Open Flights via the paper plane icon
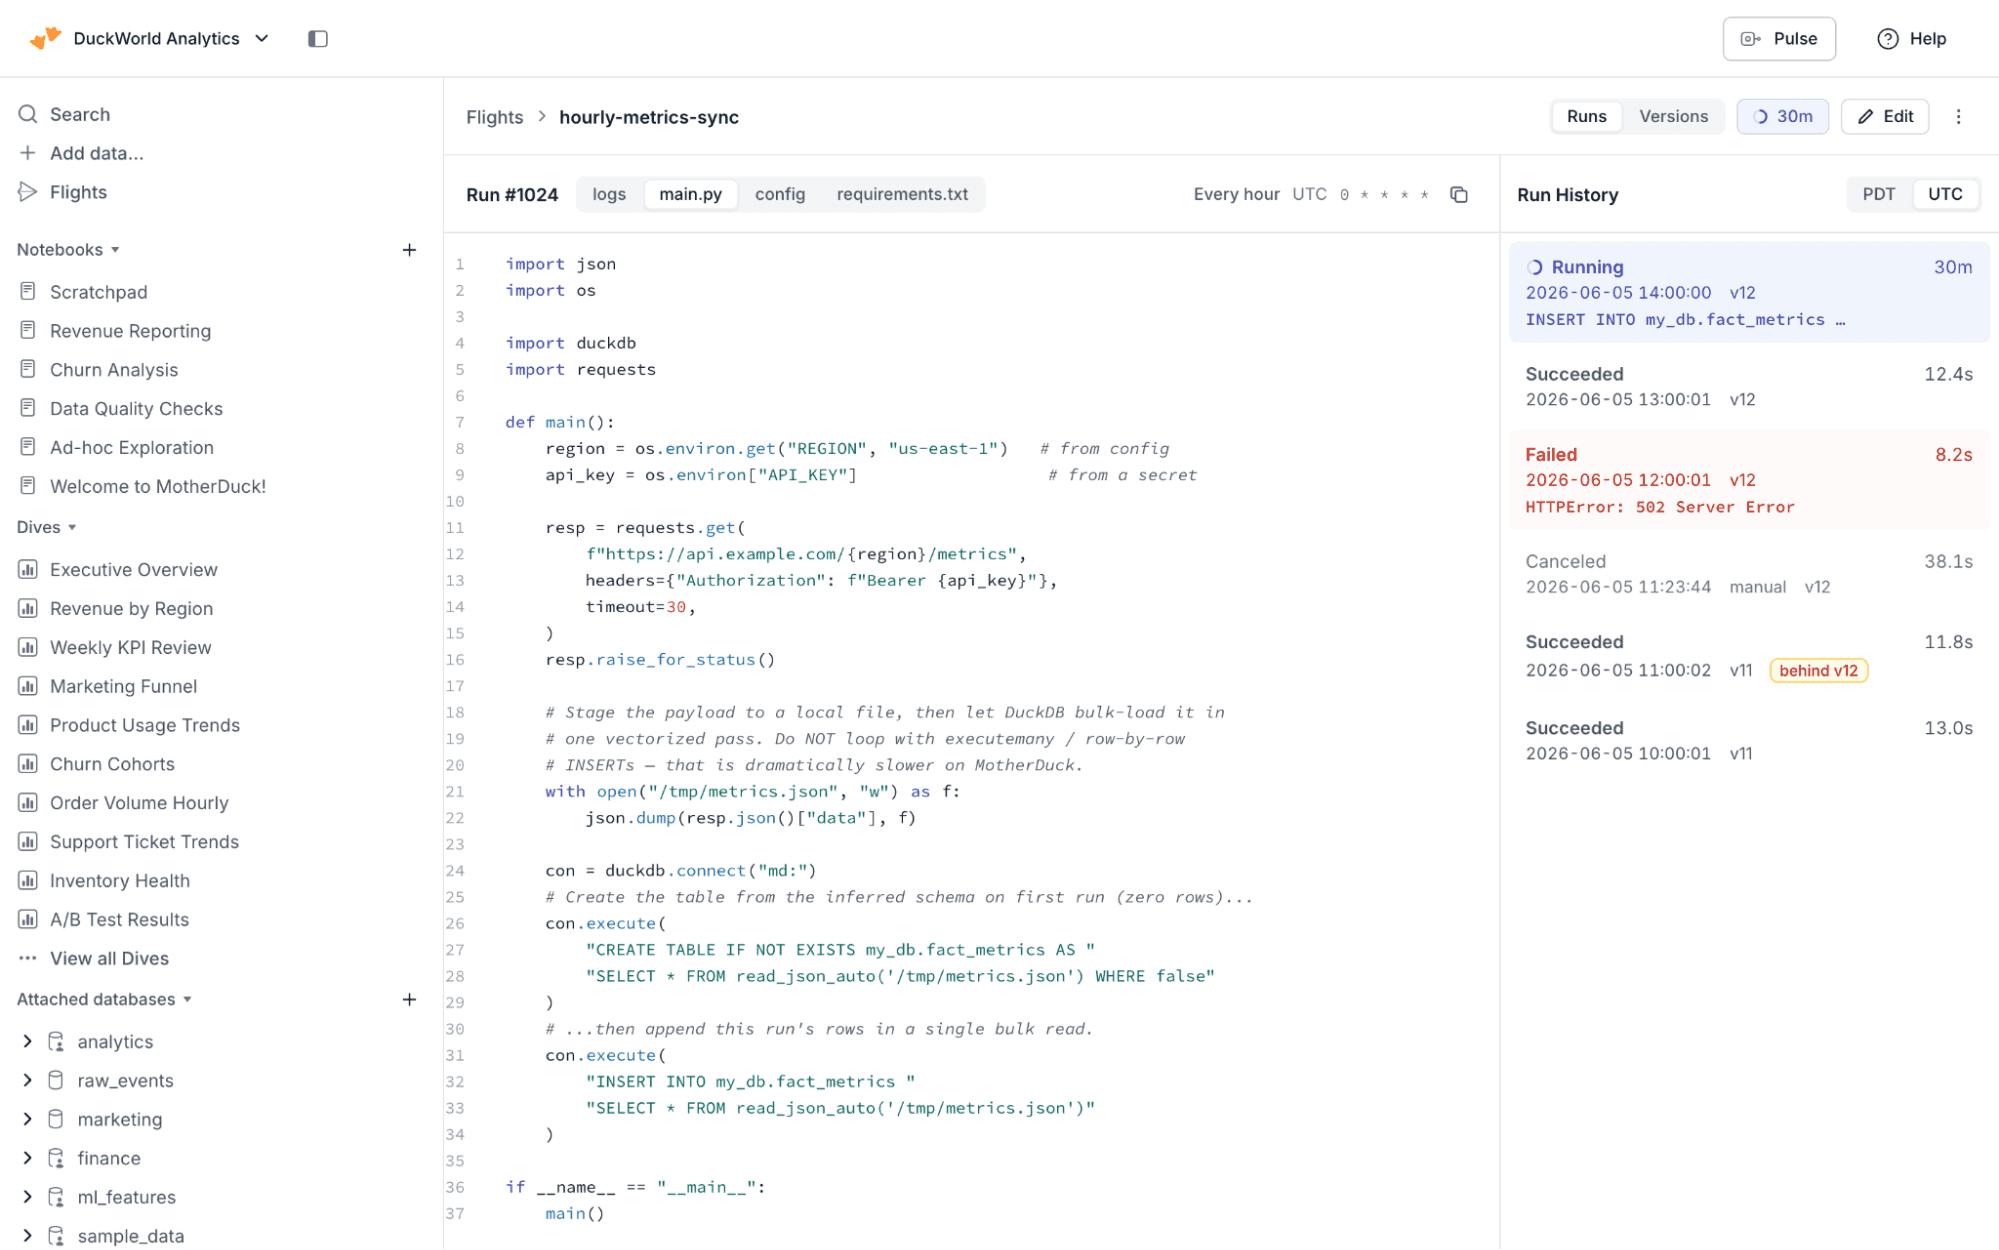This screenshot has height=1250, width=1999. click(28, 192)
